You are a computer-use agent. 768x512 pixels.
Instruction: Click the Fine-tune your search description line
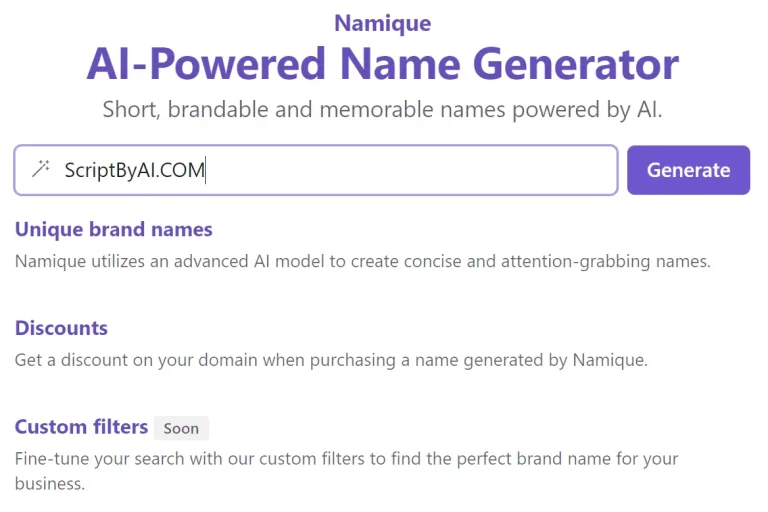point(346,459)
